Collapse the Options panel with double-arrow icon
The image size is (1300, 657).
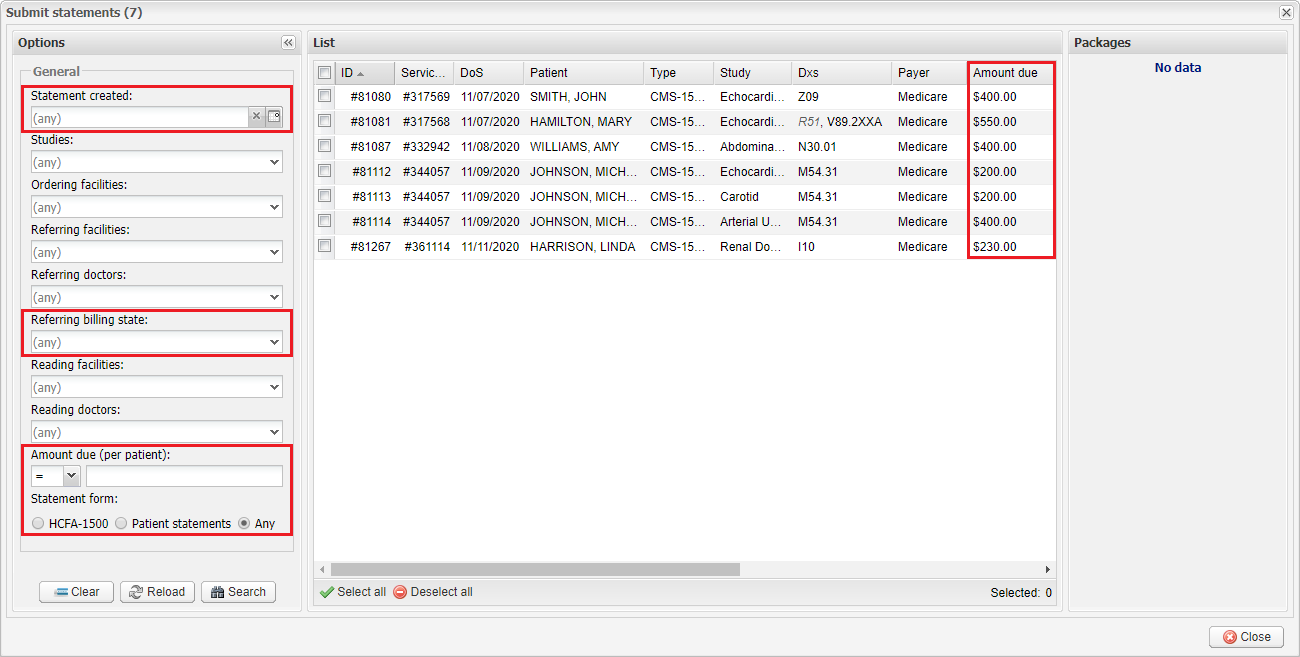288,43
